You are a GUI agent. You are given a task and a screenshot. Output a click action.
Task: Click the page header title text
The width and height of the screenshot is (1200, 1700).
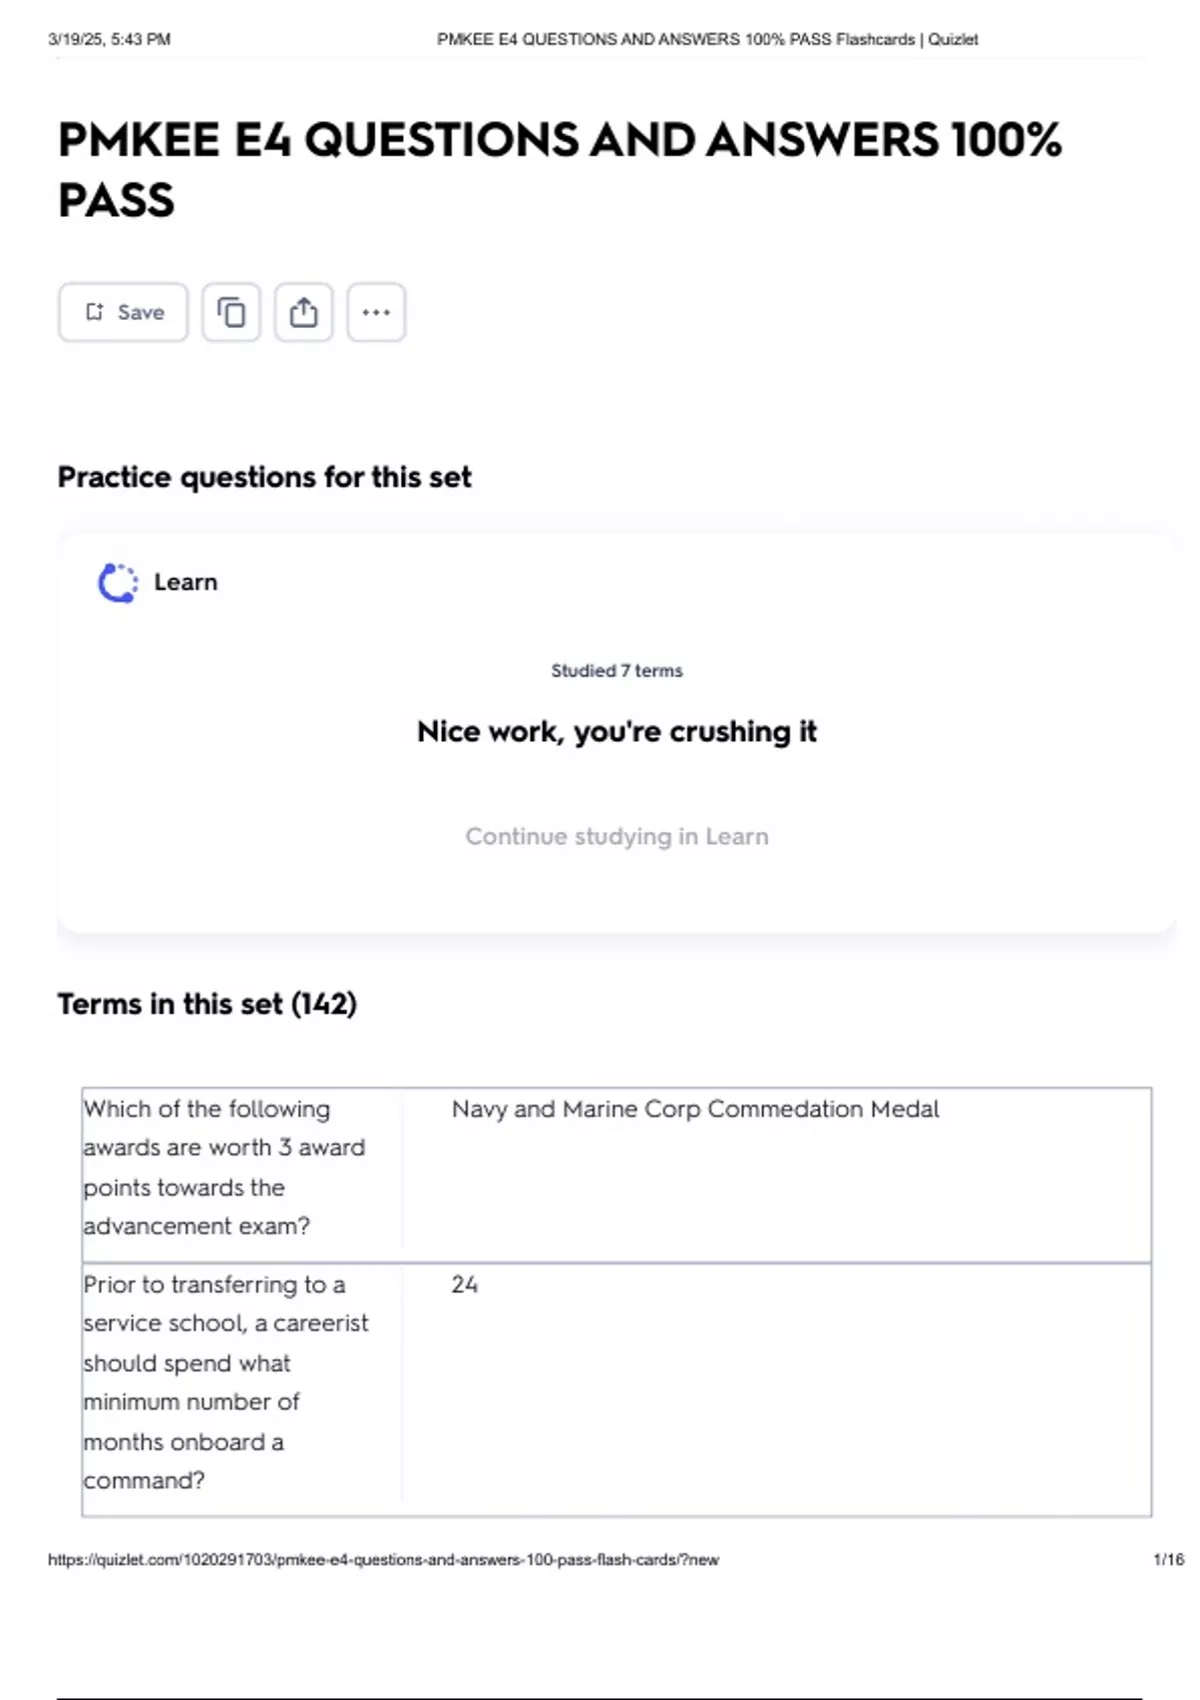tap(707, 39)
